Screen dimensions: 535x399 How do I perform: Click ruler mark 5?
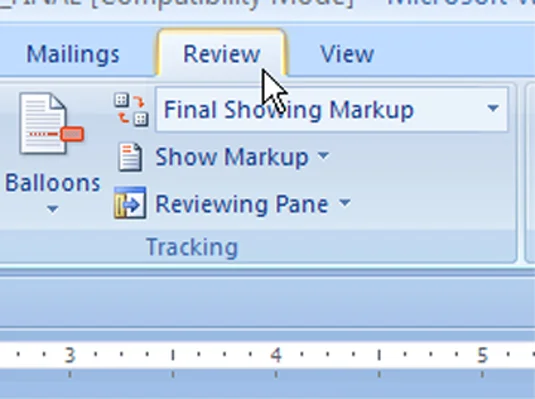pos(482,355)
